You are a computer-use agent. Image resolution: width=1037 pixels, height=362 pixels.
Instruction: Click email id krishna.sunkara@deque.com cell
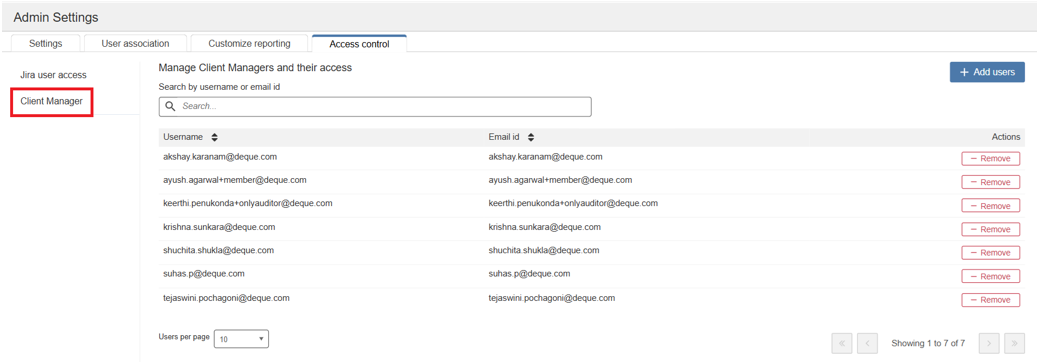[x=545, y=227]
